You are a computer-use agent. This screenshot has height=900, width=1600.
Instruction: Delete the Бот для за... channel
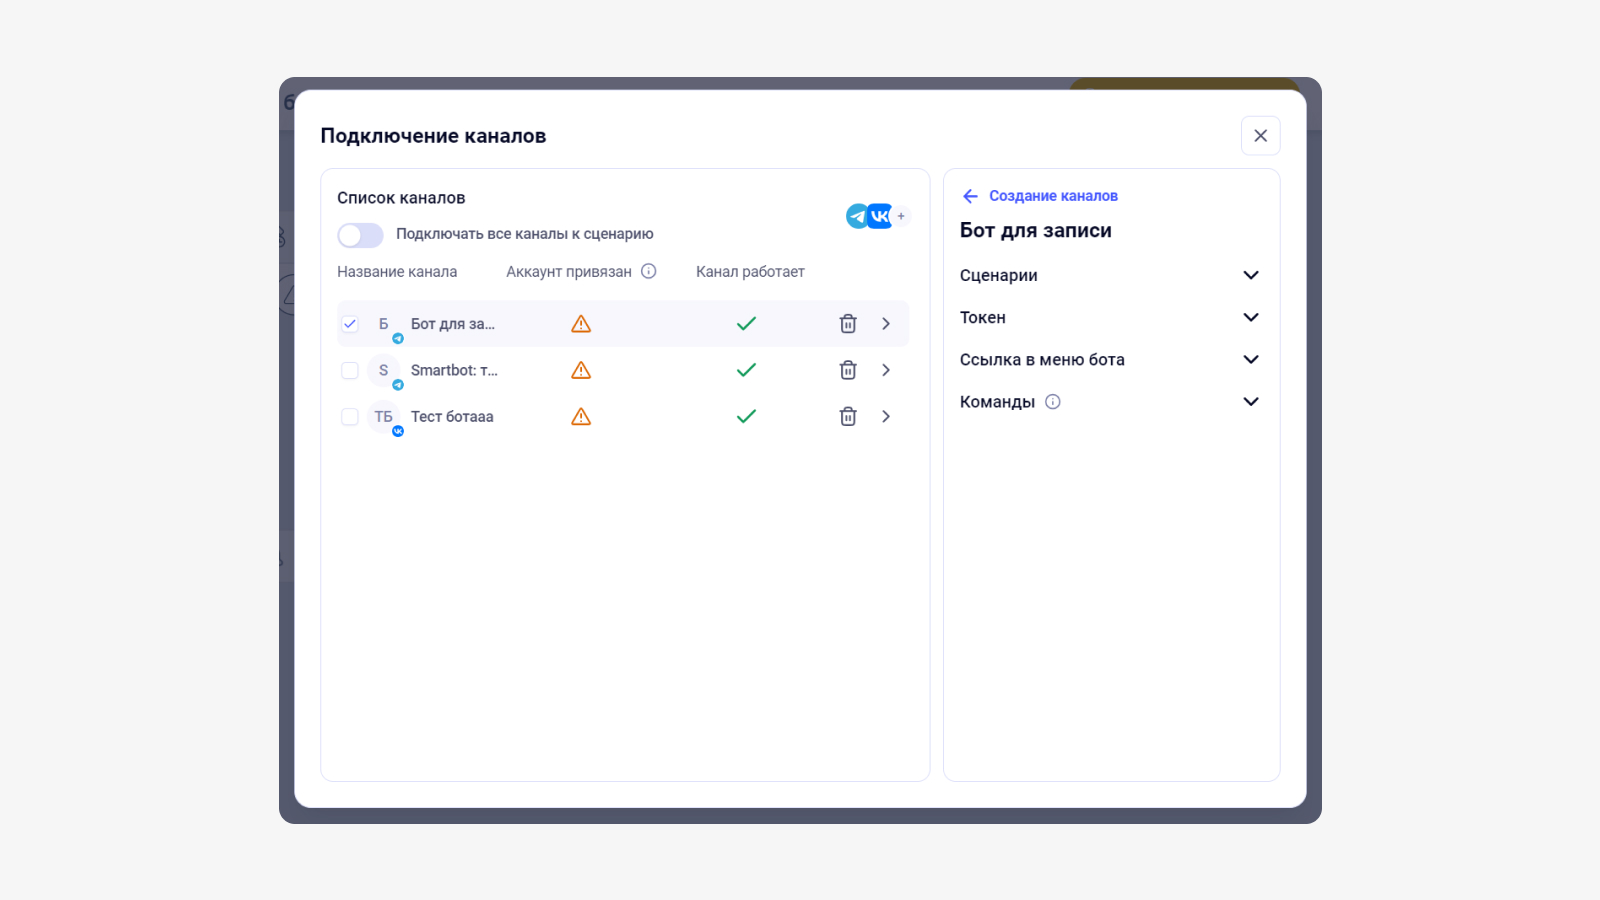[848, 324]
